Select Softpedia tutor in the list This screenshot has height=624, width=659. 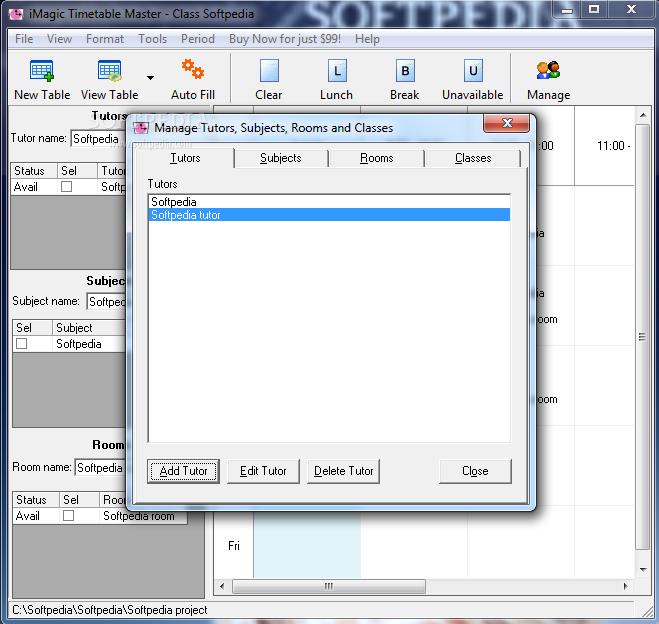pyautogui.click(x=330, y=215)
